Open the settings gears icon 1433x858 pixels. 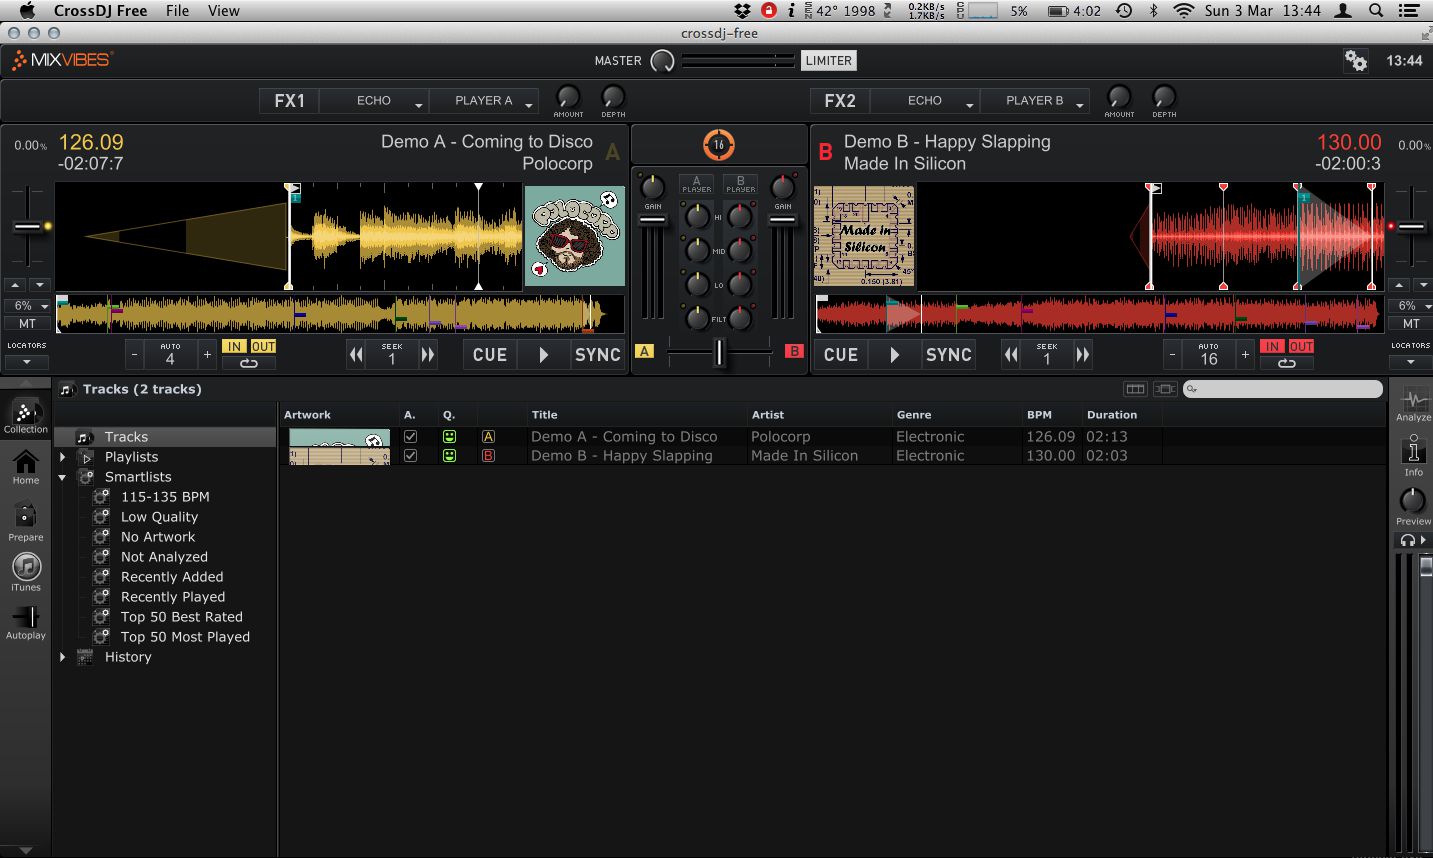point(1356,60)
